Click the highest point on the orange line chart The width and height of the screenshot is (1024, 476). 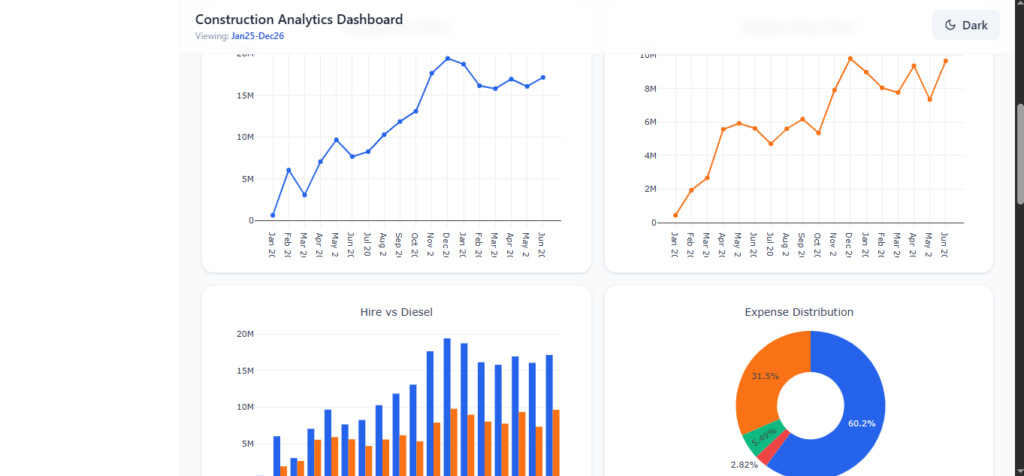850,58
